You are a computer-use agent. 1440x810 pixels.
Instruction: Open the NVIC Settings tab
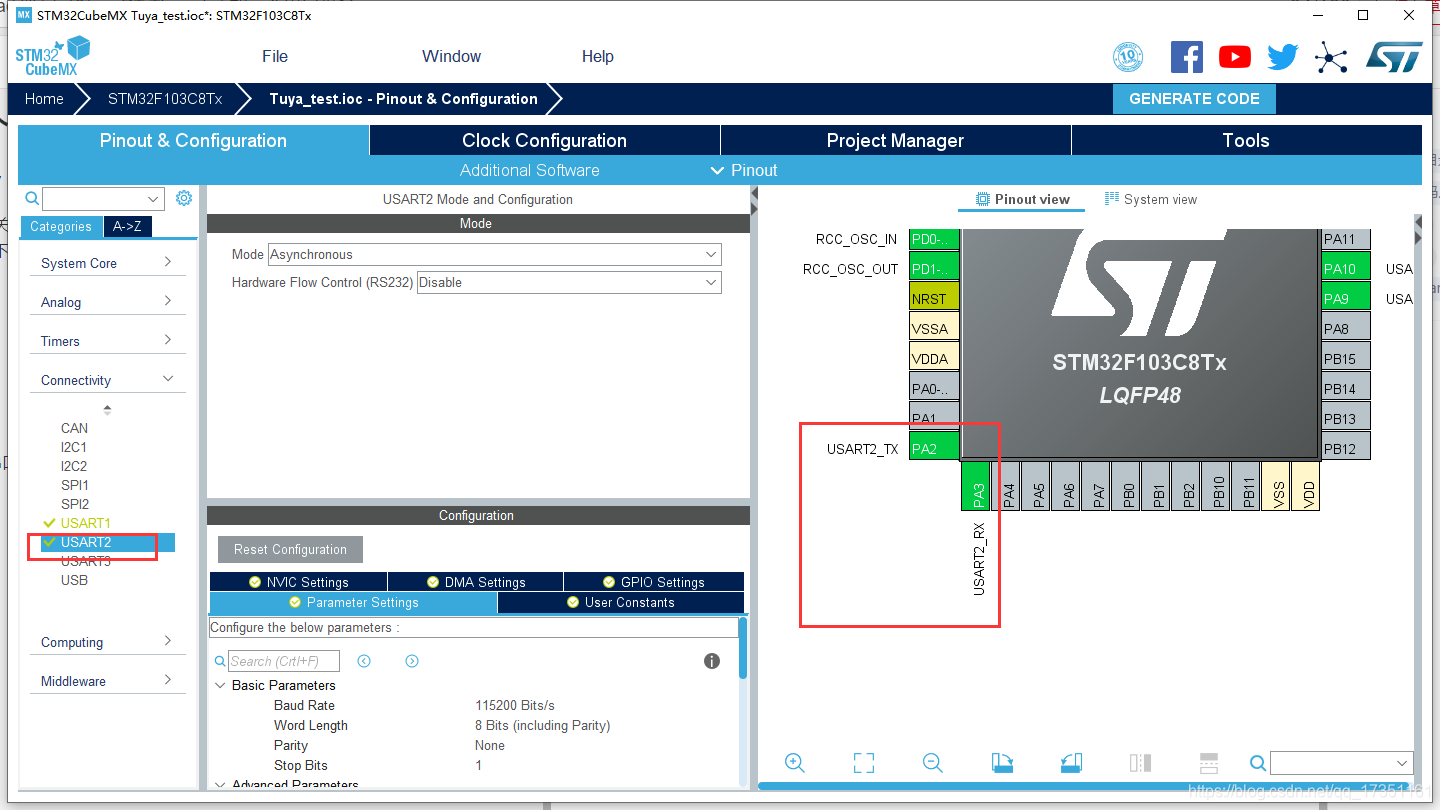pos(298,582)
